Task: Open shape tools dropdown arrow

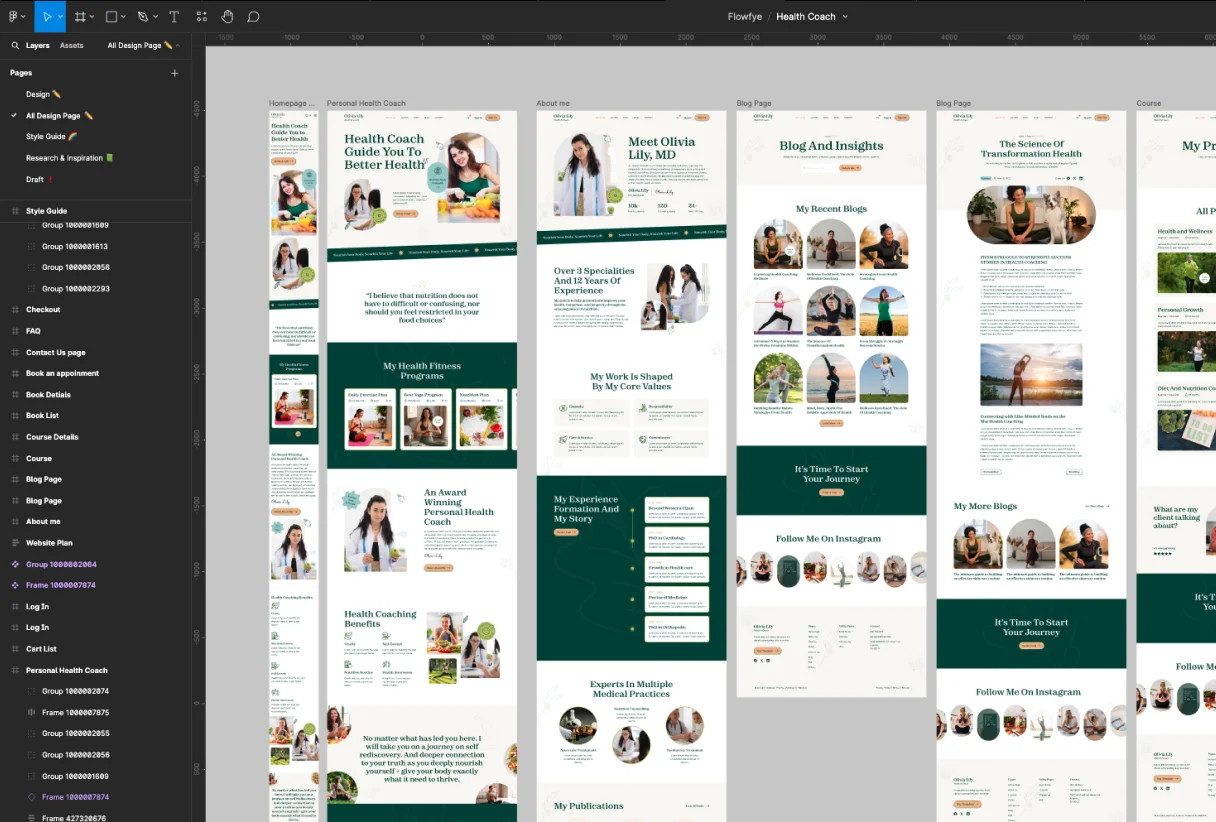Action: (123, 17)
